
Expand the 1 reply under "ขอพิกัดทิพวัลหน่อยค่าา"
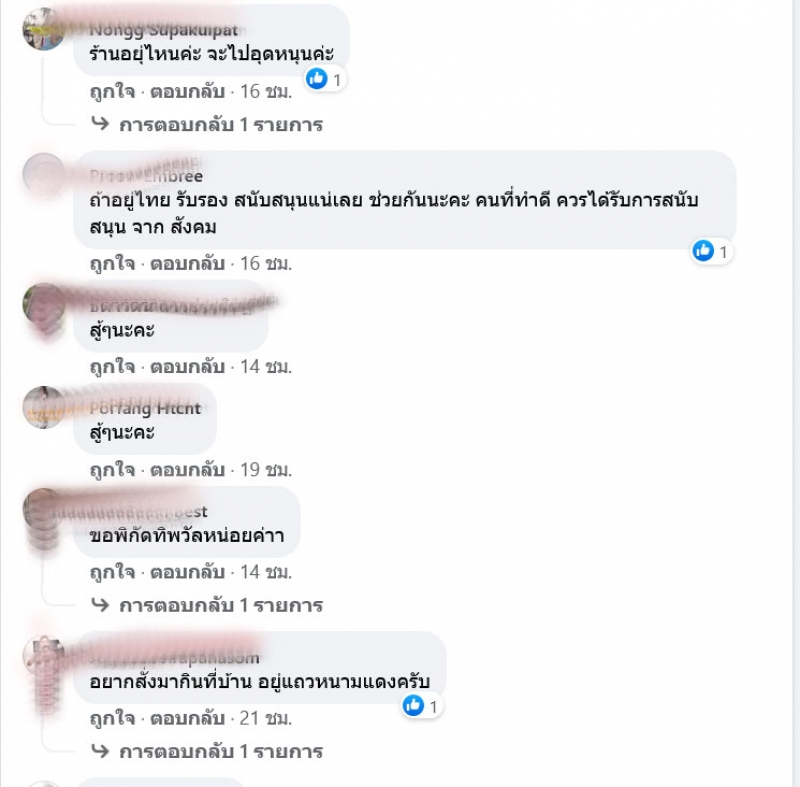click(221, 605)
